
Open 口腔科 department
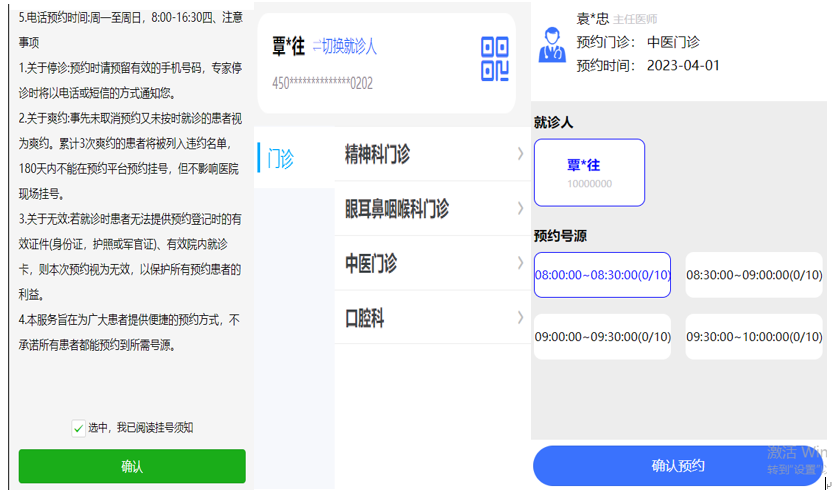pos(432,318)
